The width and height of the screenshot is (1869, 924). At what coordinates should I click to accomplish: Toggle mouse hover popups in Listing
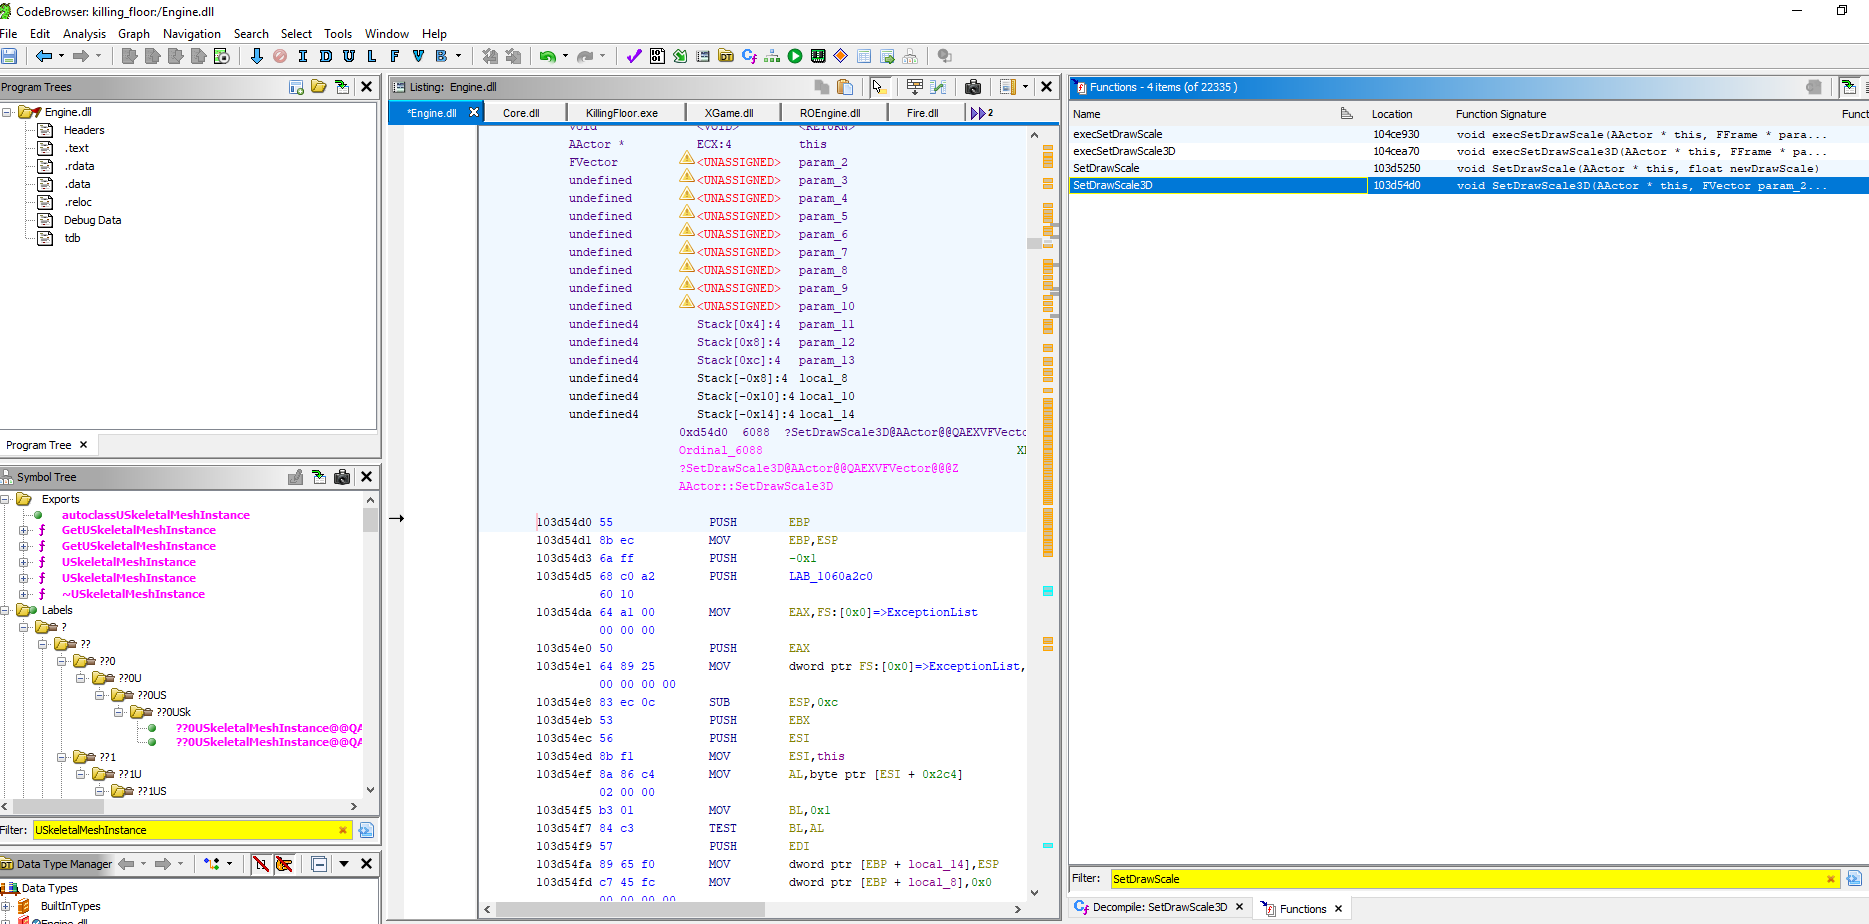(x=879, y=87)
